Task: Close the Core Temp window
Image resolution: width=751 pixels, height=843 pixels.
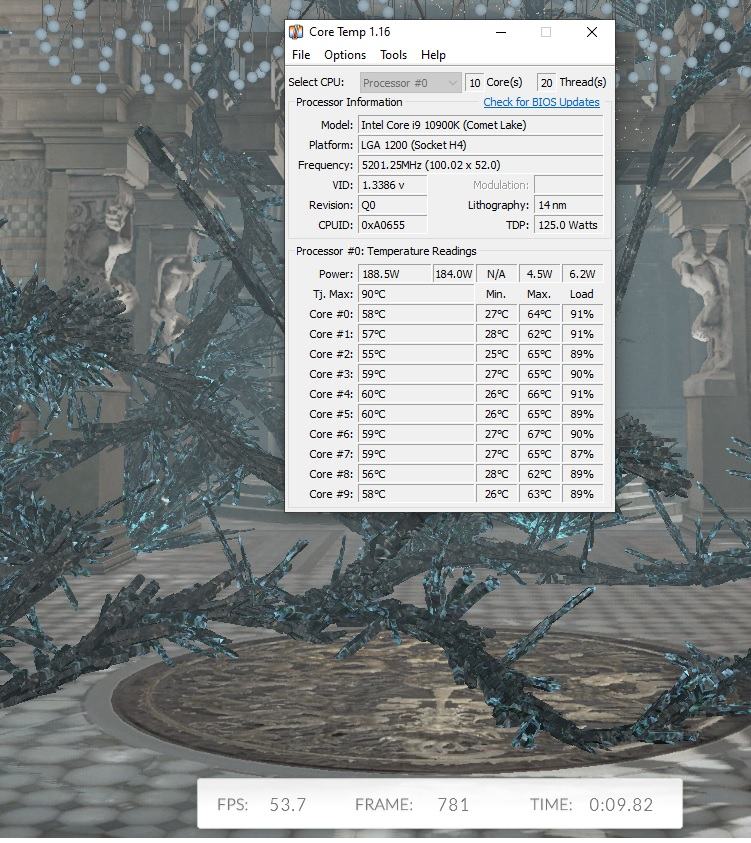Action: [x=592, y=32]
